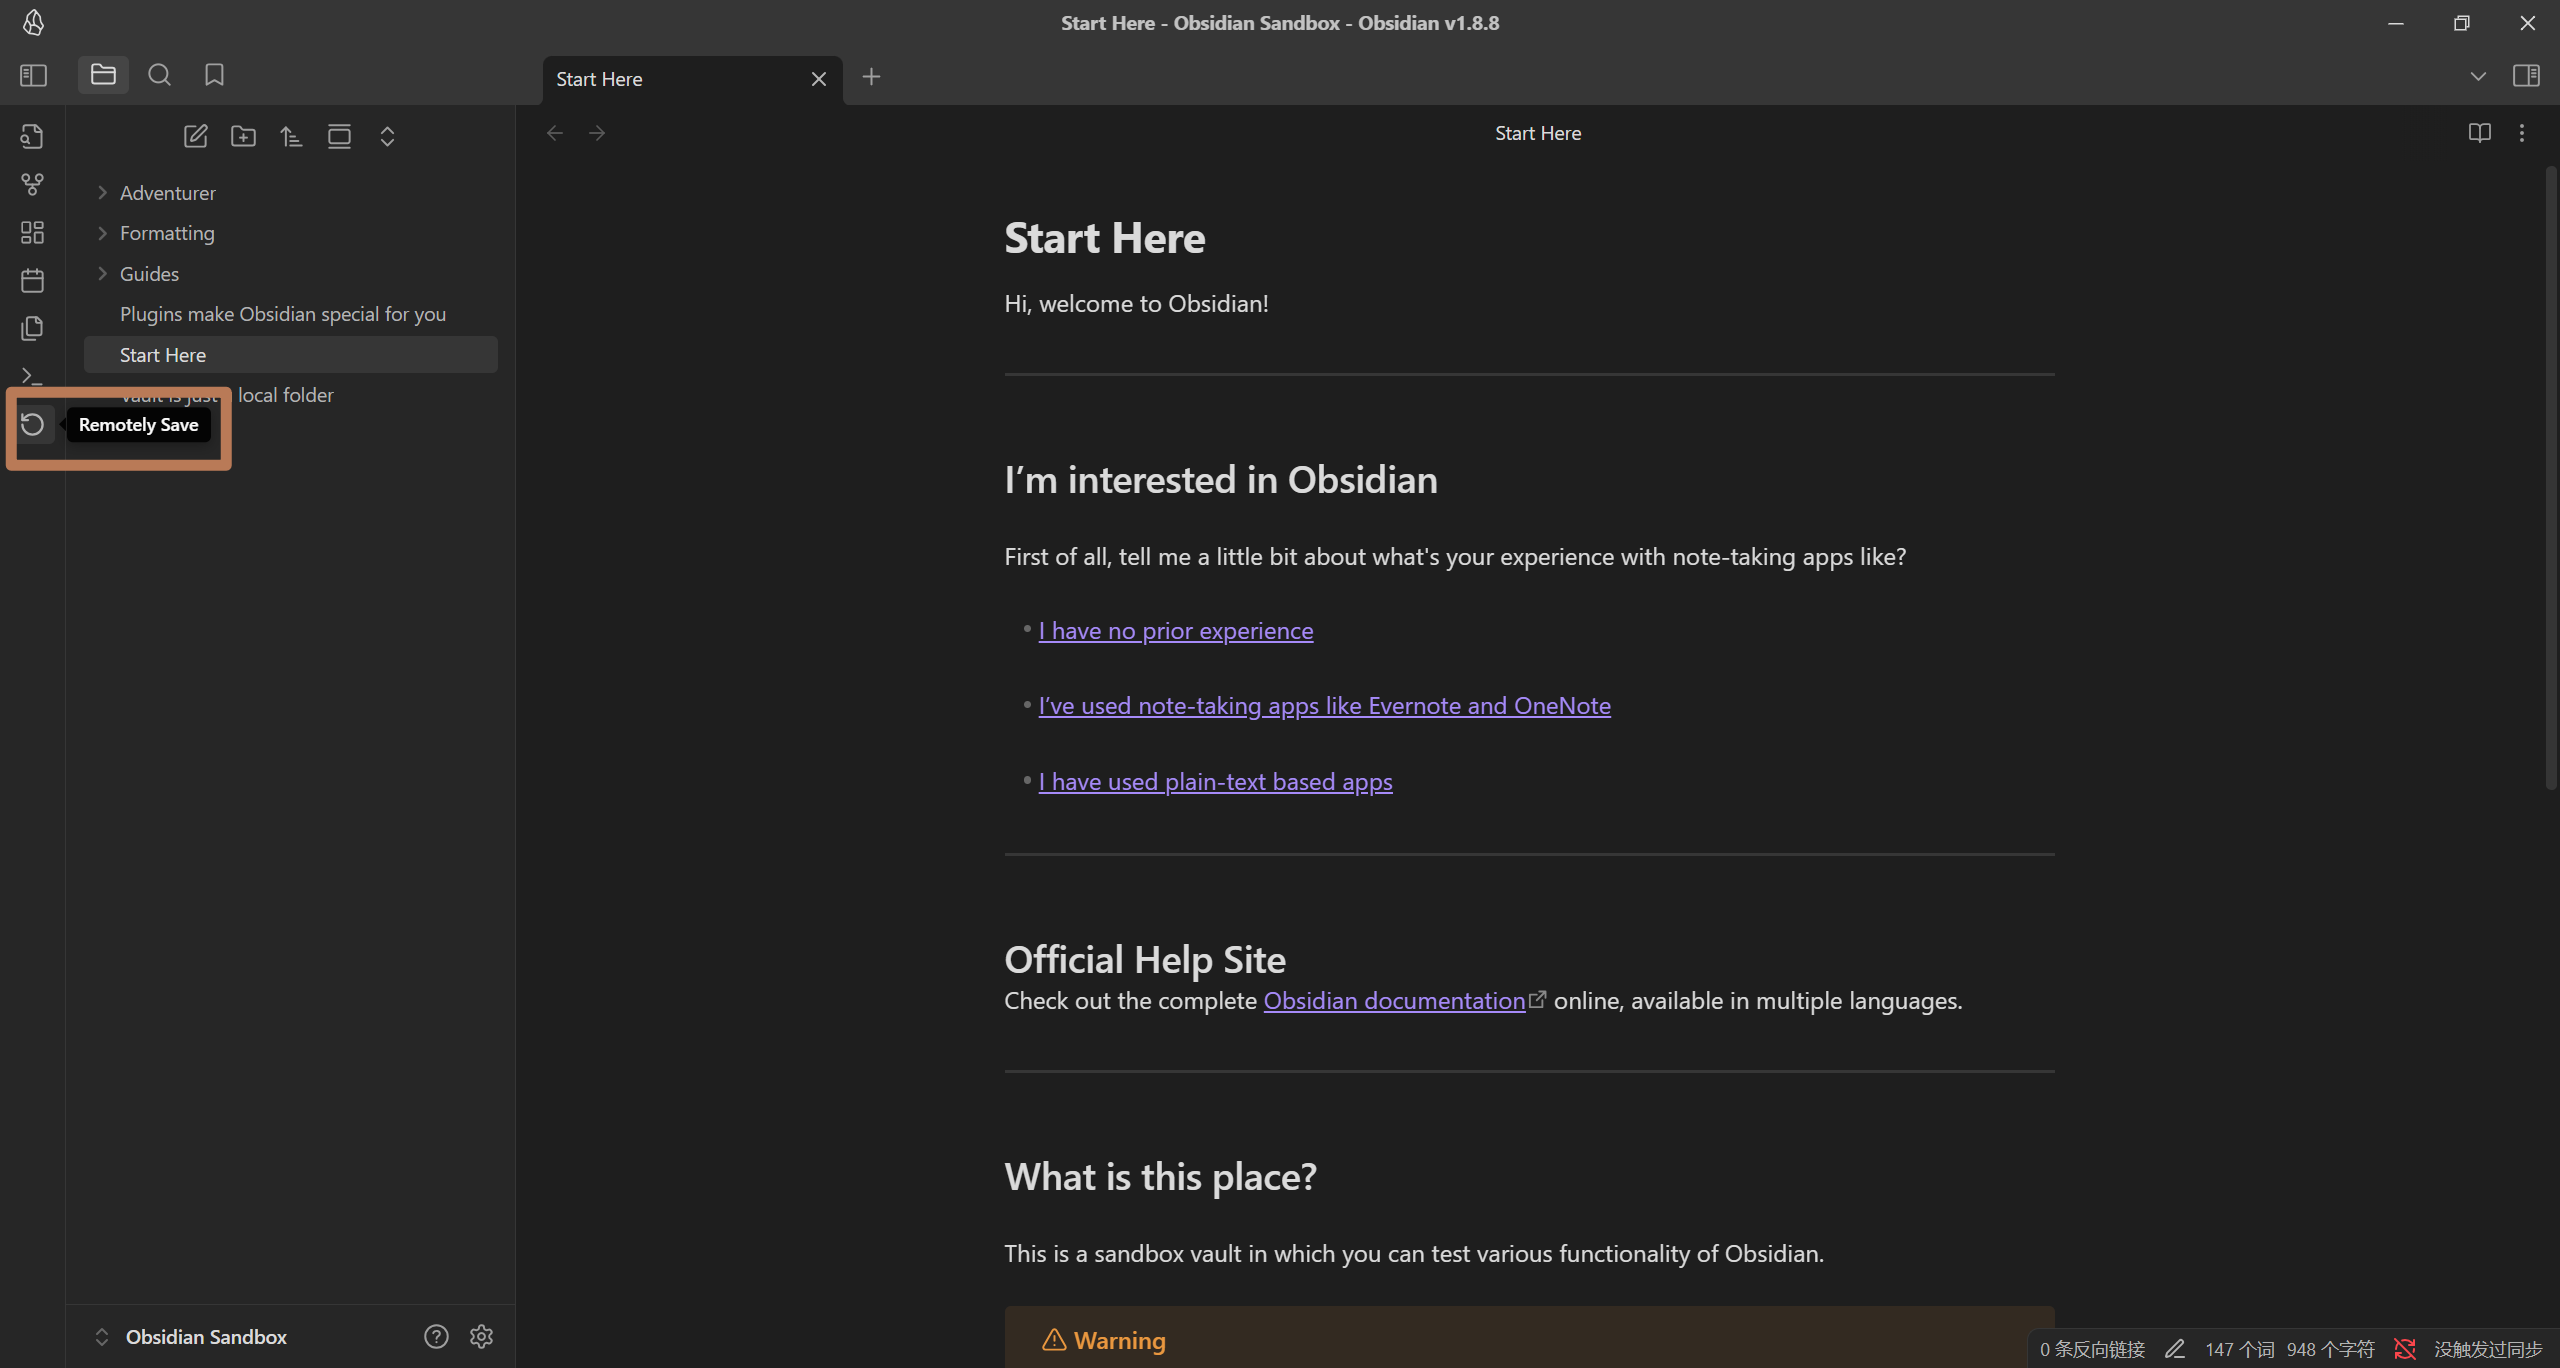This screenshot has height=1368, width=2560.
Task: Open note more options menu
Action: [2521, 133]
